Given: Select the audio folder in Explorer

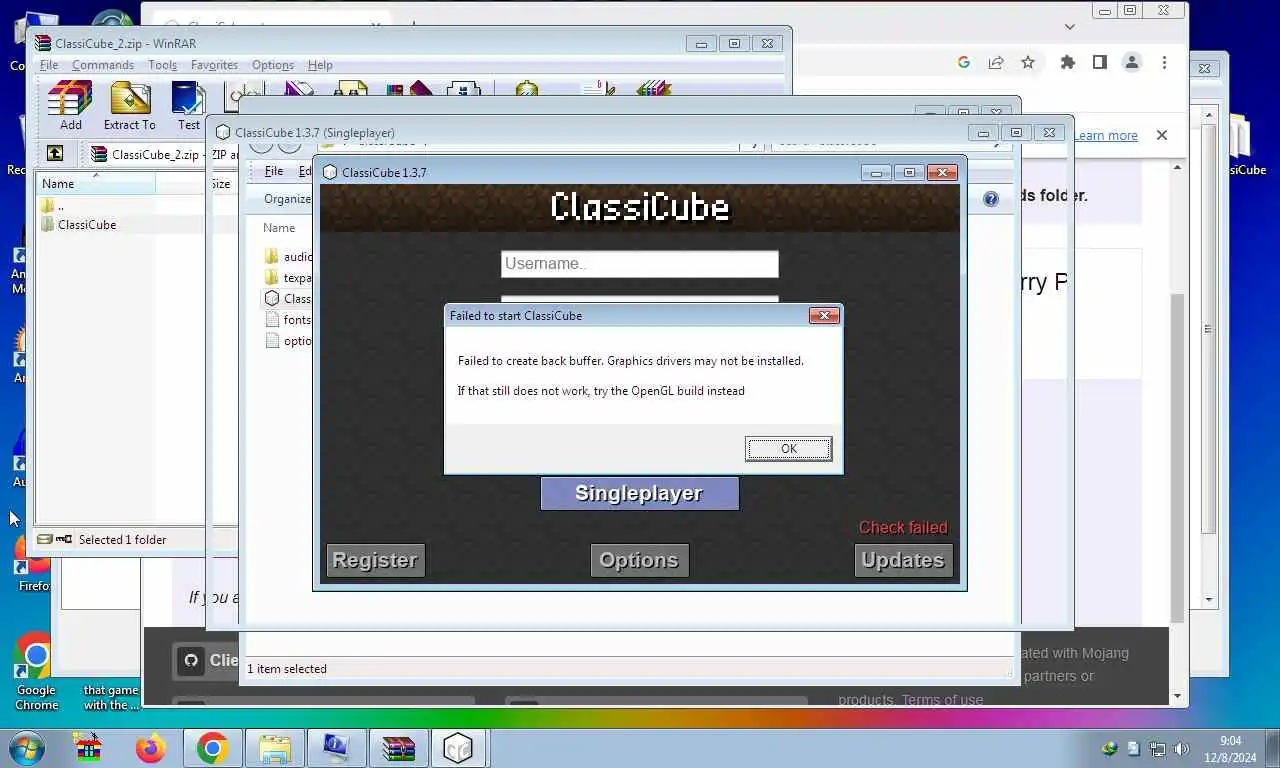Looking at the screenshot, I should click(x=288, y=257).
